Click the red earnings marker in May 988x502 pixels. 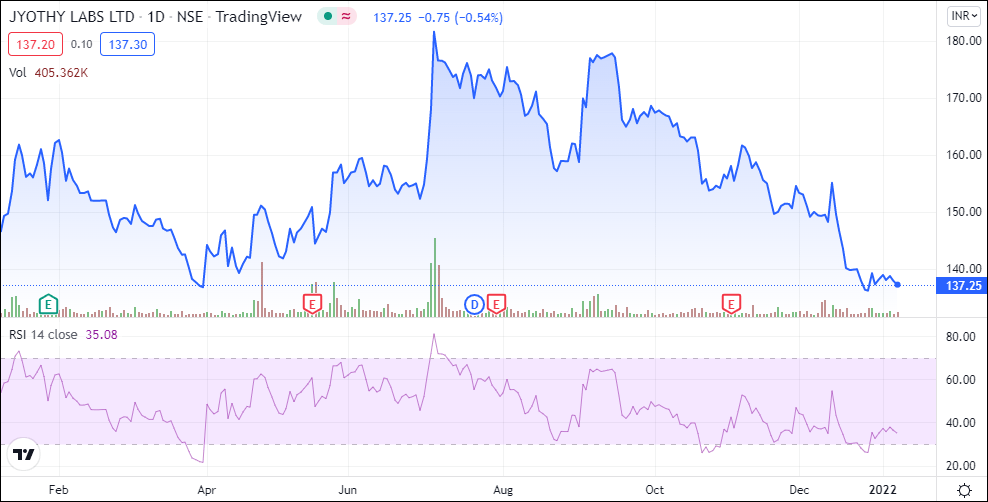(312, 304)
